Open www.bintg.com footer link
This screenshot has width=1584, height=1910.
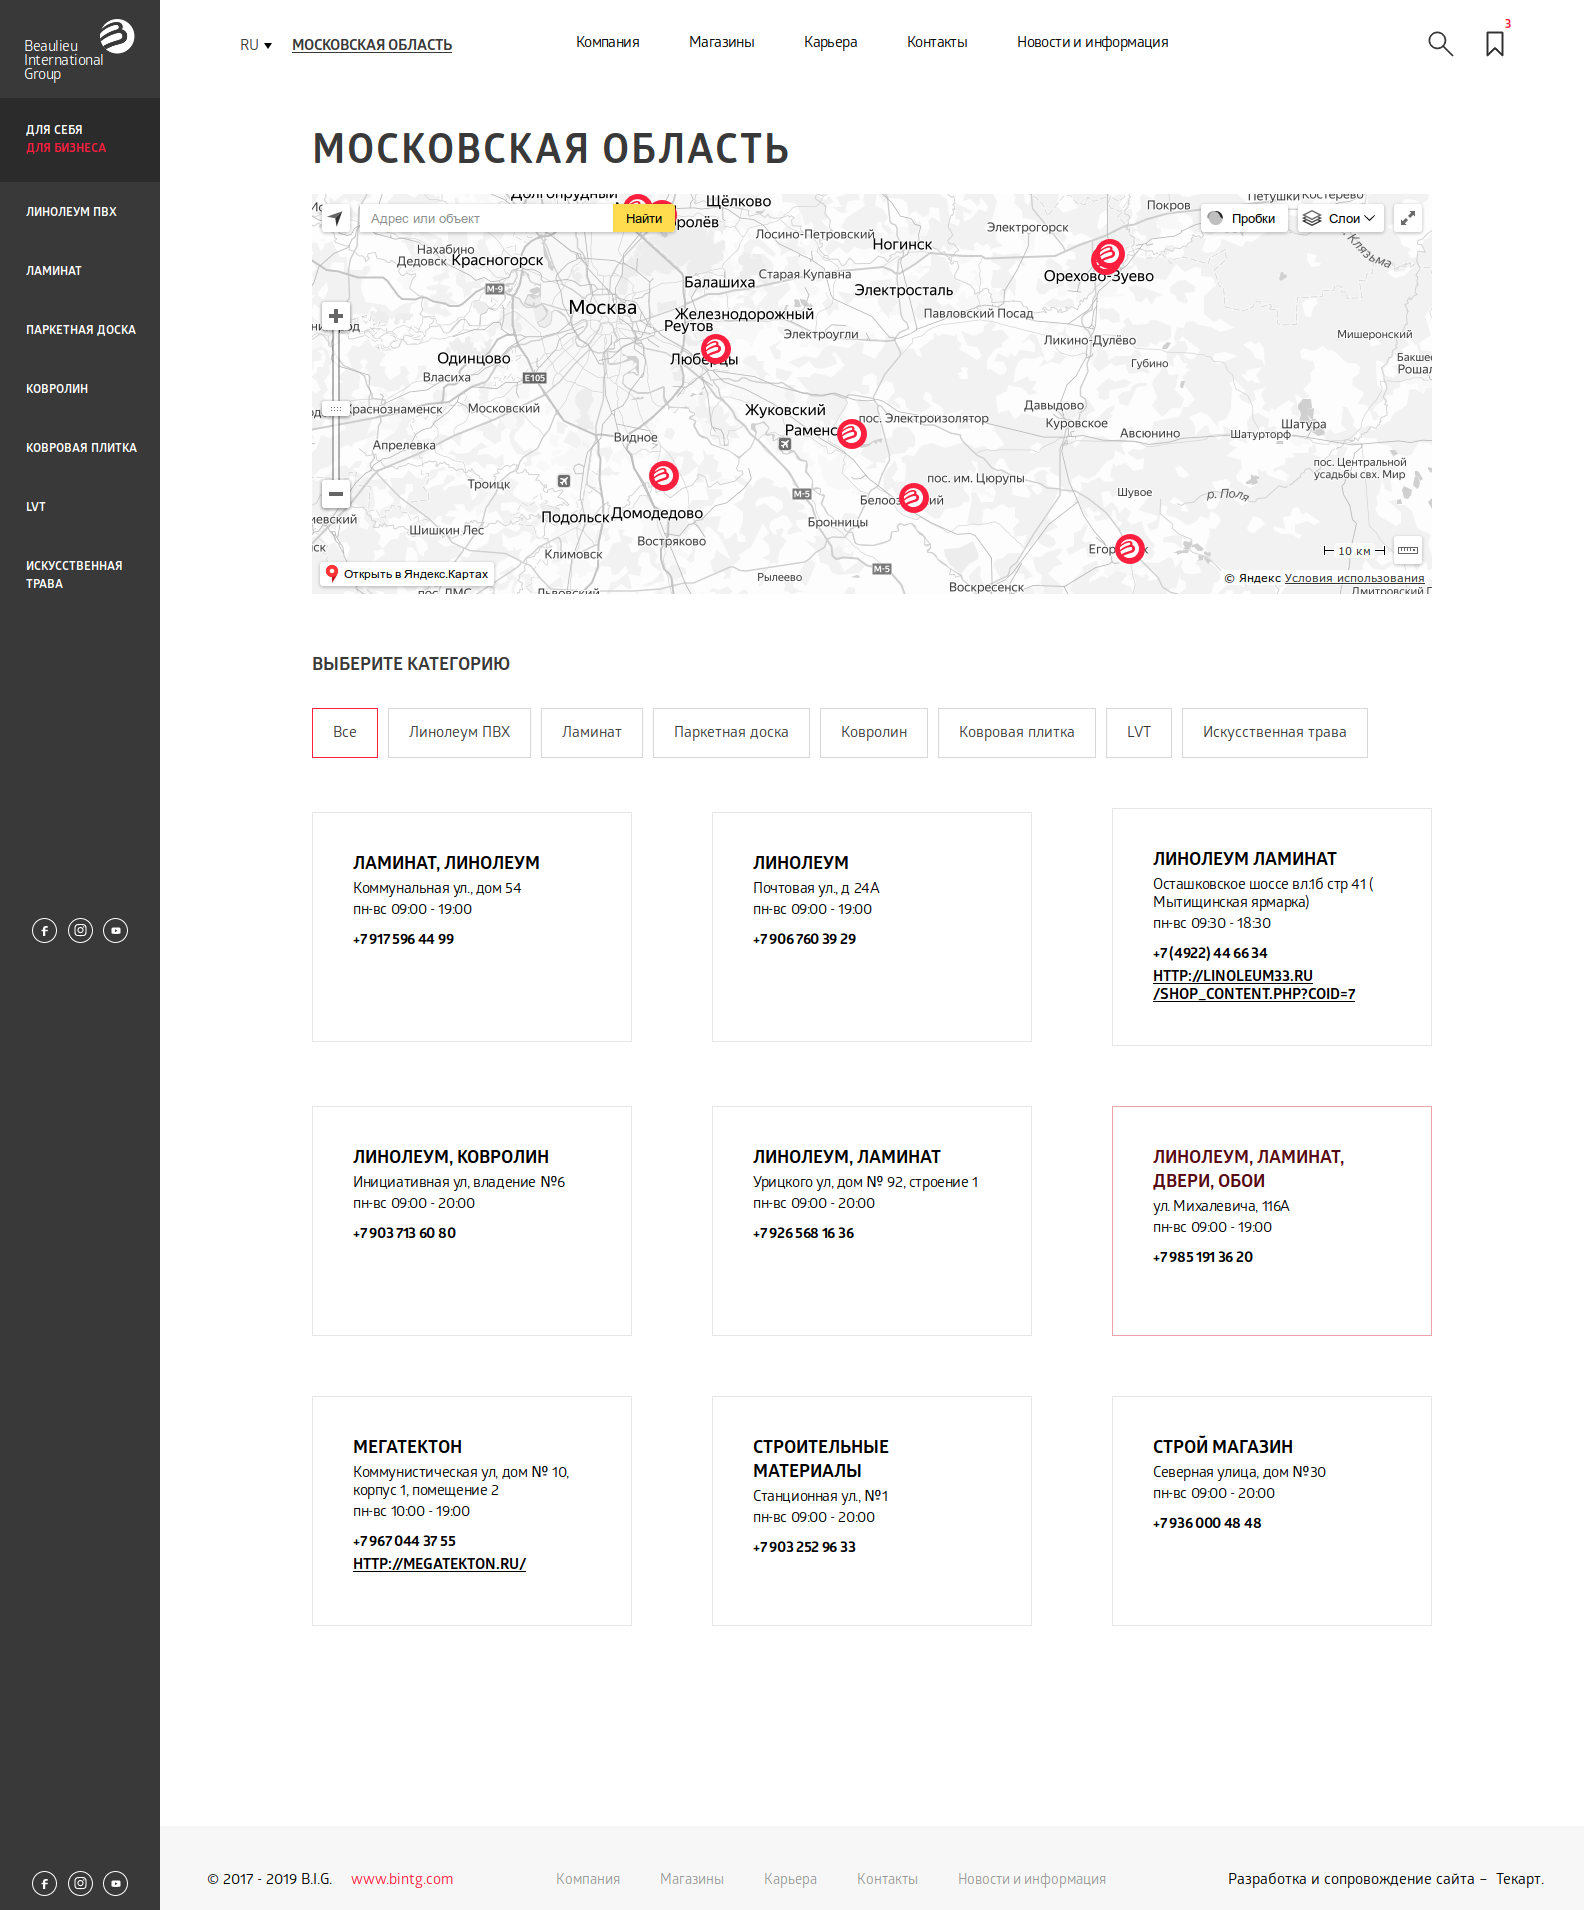[402, 1879]
